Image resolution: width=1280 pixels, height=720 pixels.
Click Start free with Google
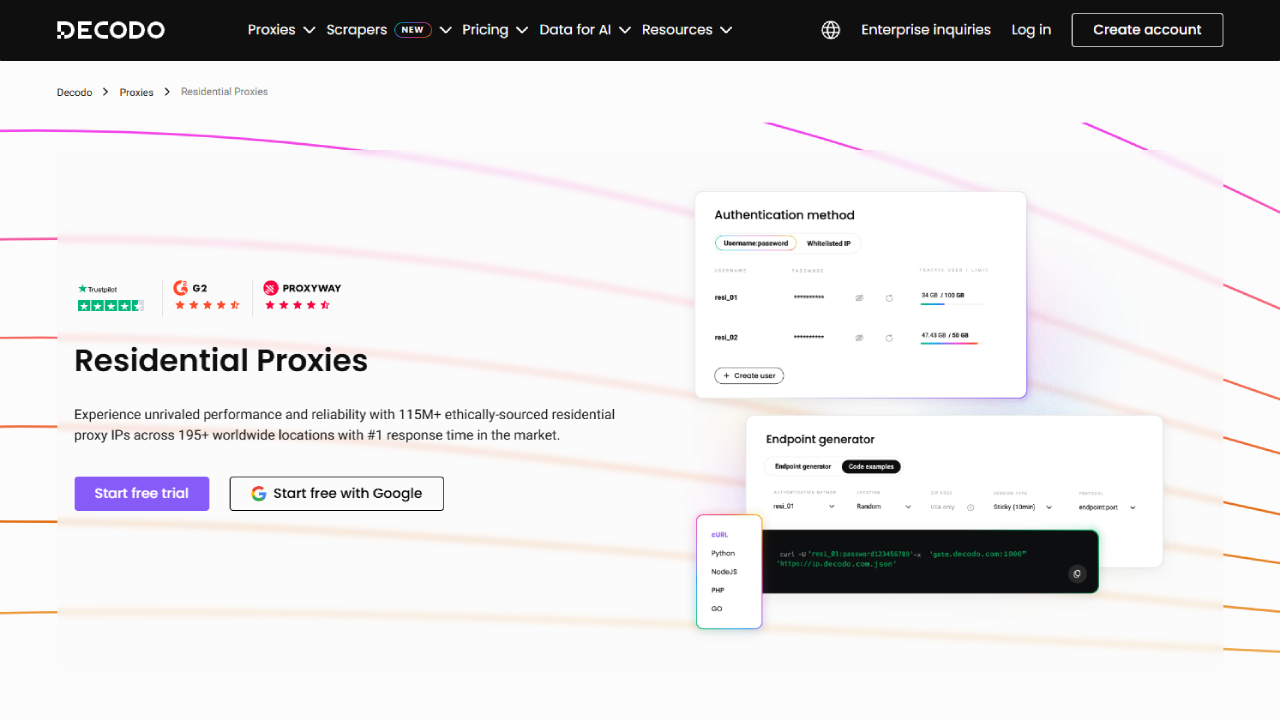point(336,493)
